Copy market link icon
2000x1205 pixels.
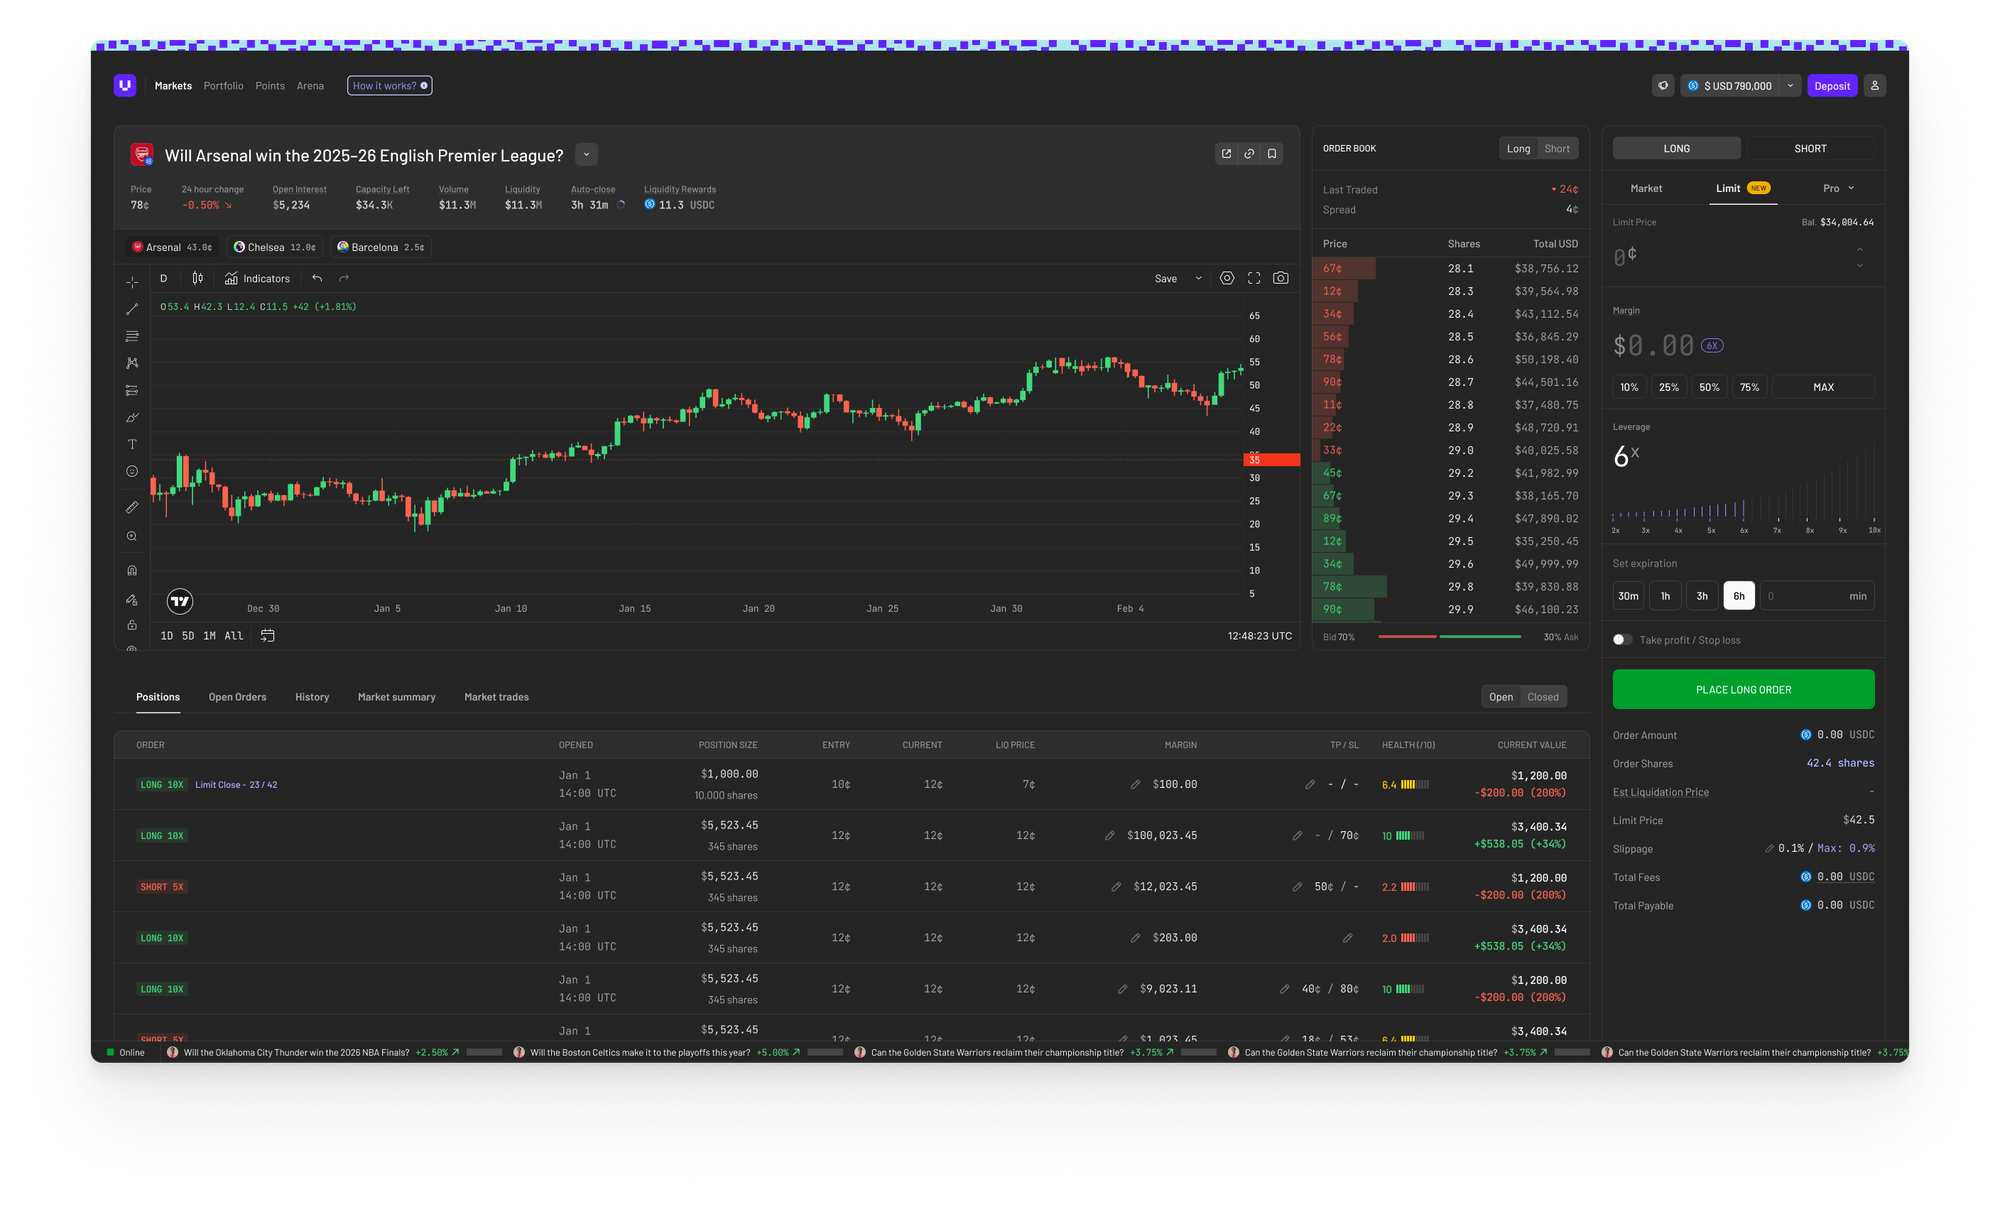[1249, 154]
